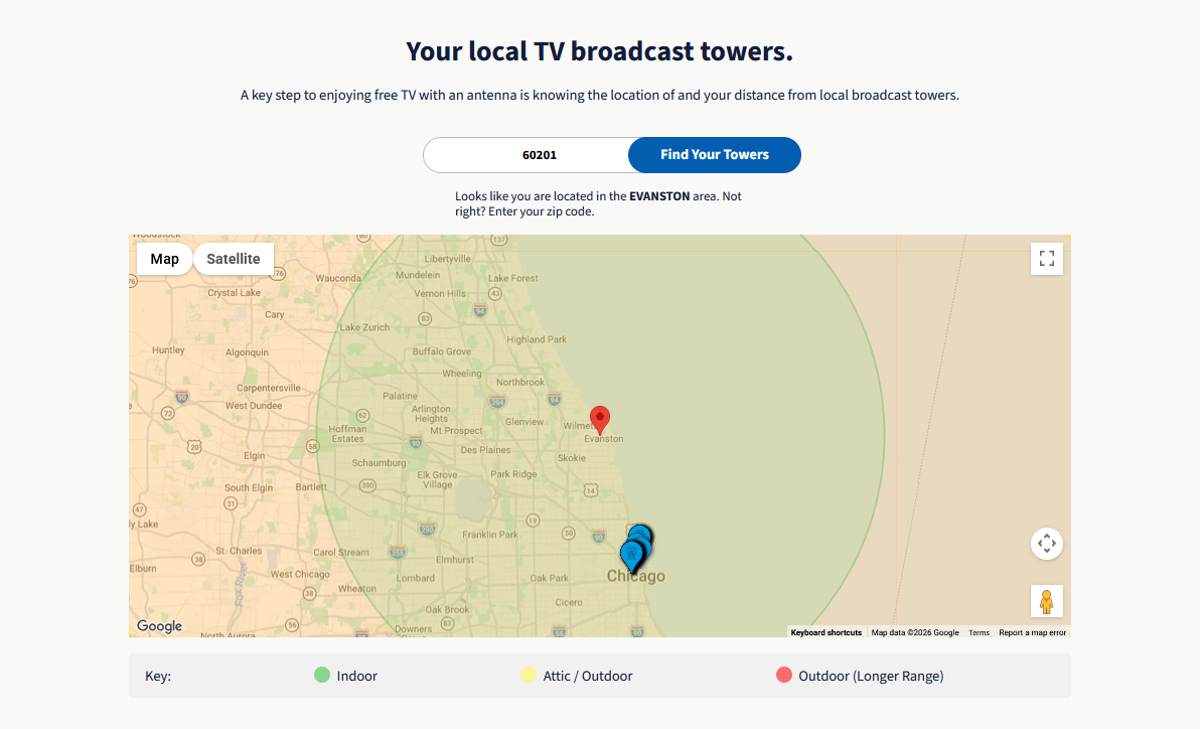
Task: Click the green Indoor key swatch
Action: tap(322, 675)
